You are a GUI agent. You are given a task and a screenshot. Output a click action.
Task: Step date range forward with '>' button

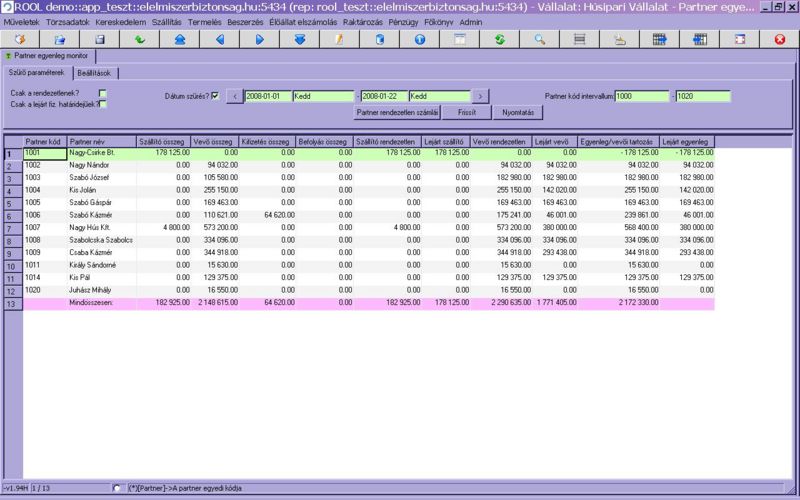(x=481, y=97)
